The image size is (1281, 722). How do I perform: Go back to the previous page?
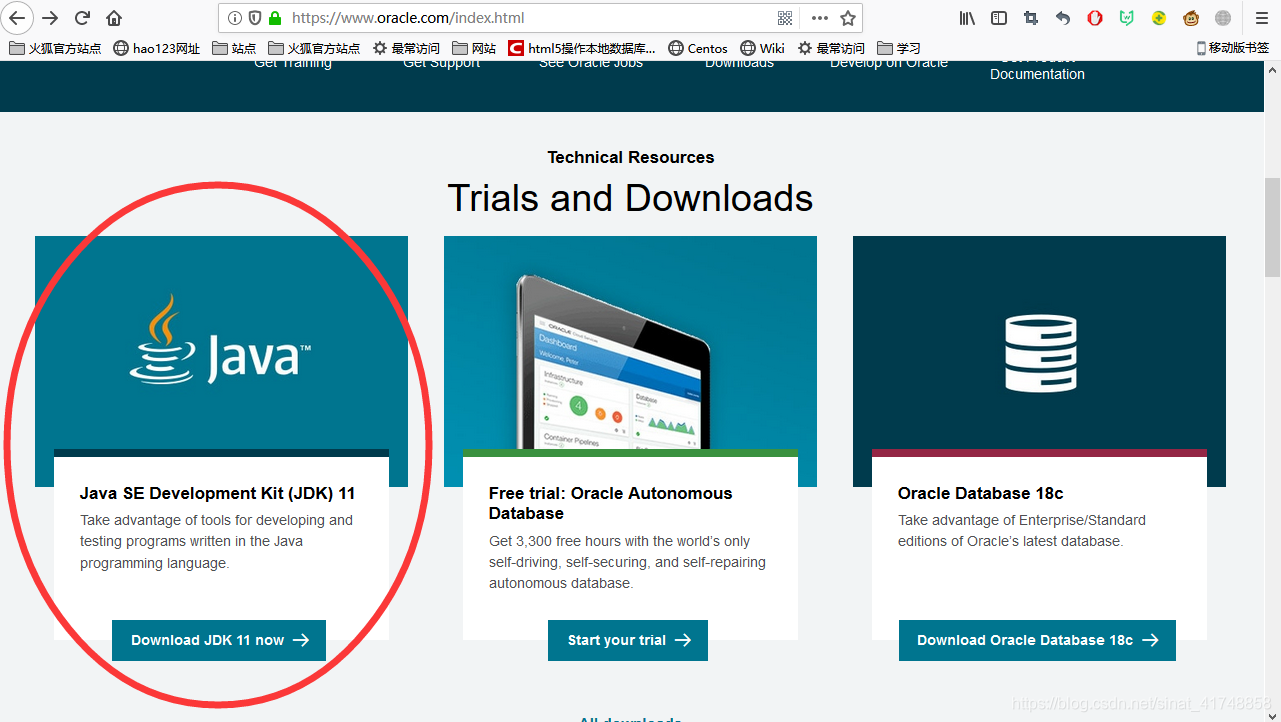17,18
